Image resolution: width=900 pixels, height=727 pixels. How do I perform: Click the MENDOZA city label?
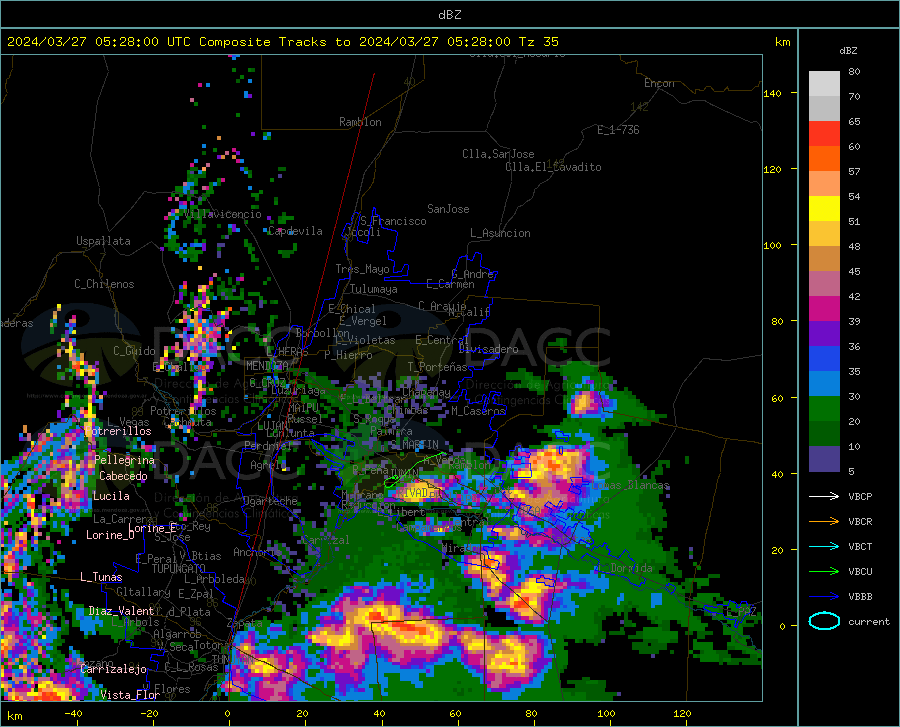coord(267,366)
